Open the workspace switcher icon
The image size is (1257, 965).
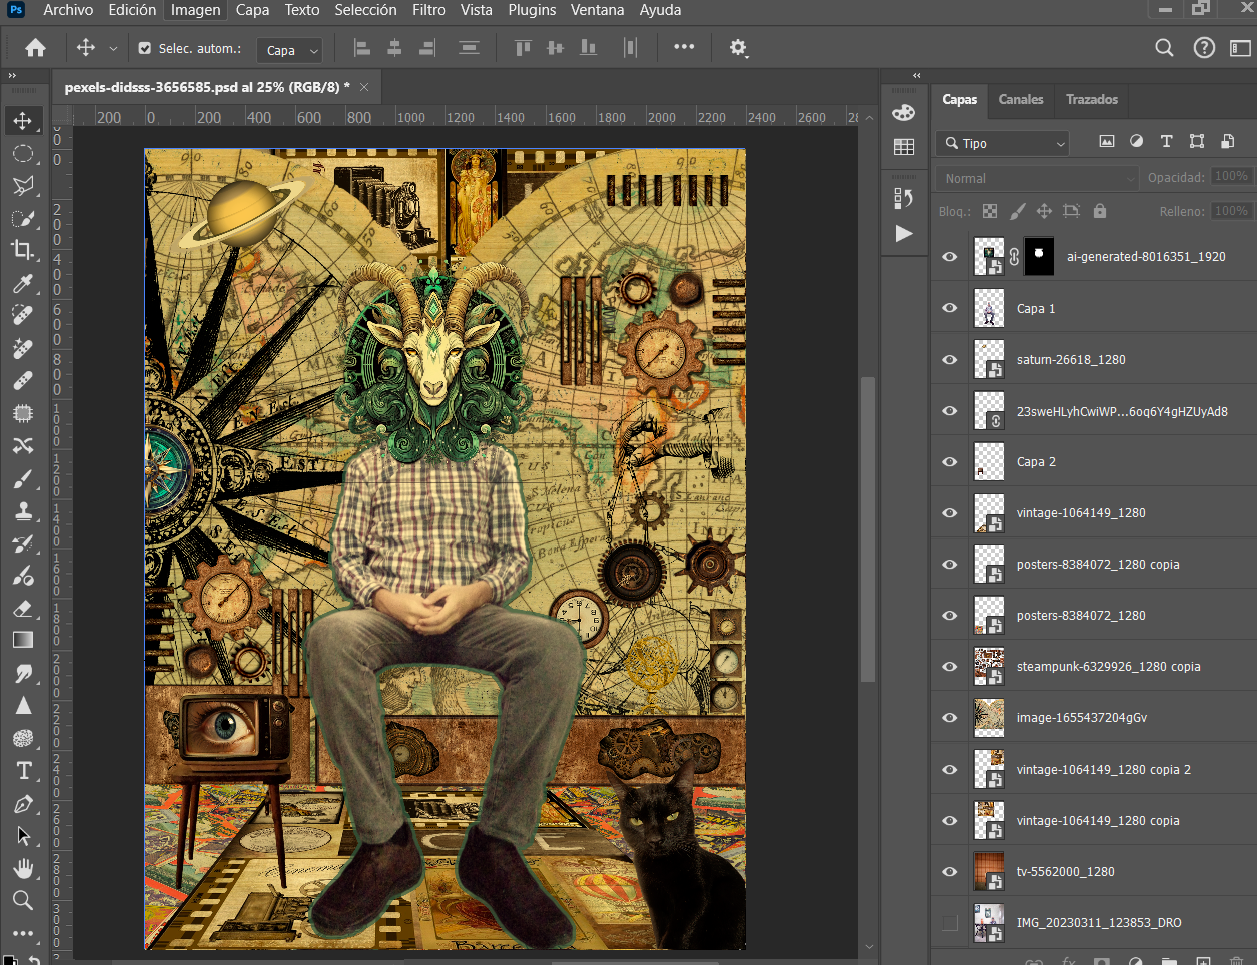coord(1240,48)
